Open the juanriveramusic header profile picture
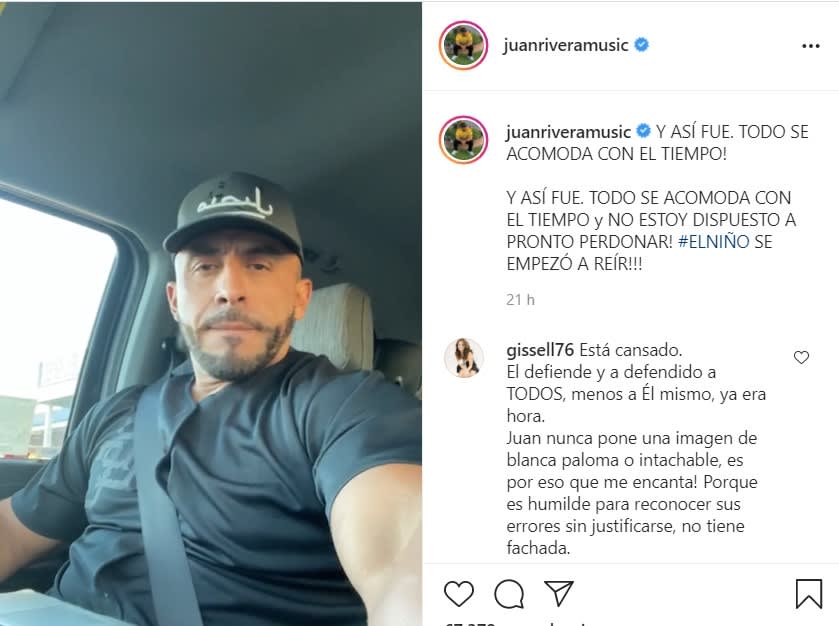839x626 pixels. click(x=463, y=45)
